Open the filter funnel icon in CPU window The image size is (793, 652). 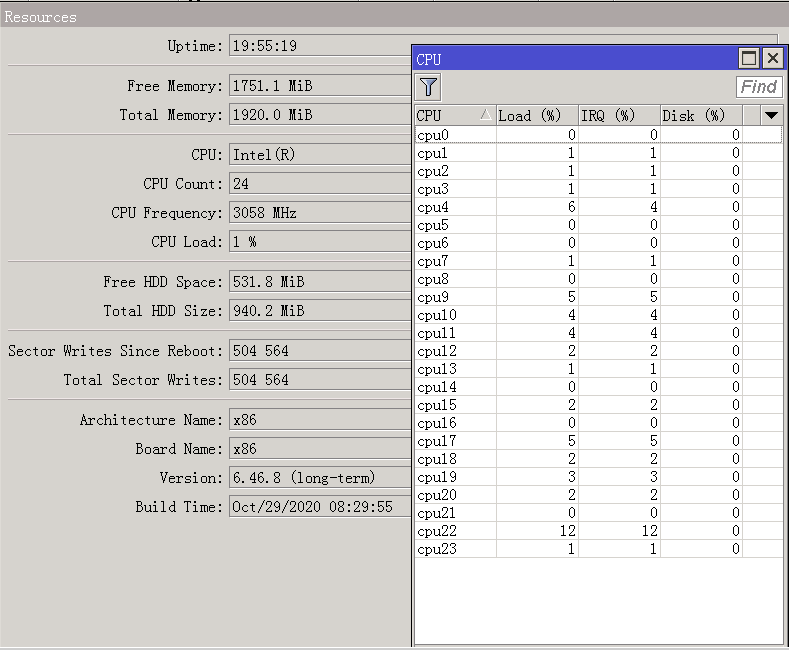pyautogui.click(x=429, y=87)
